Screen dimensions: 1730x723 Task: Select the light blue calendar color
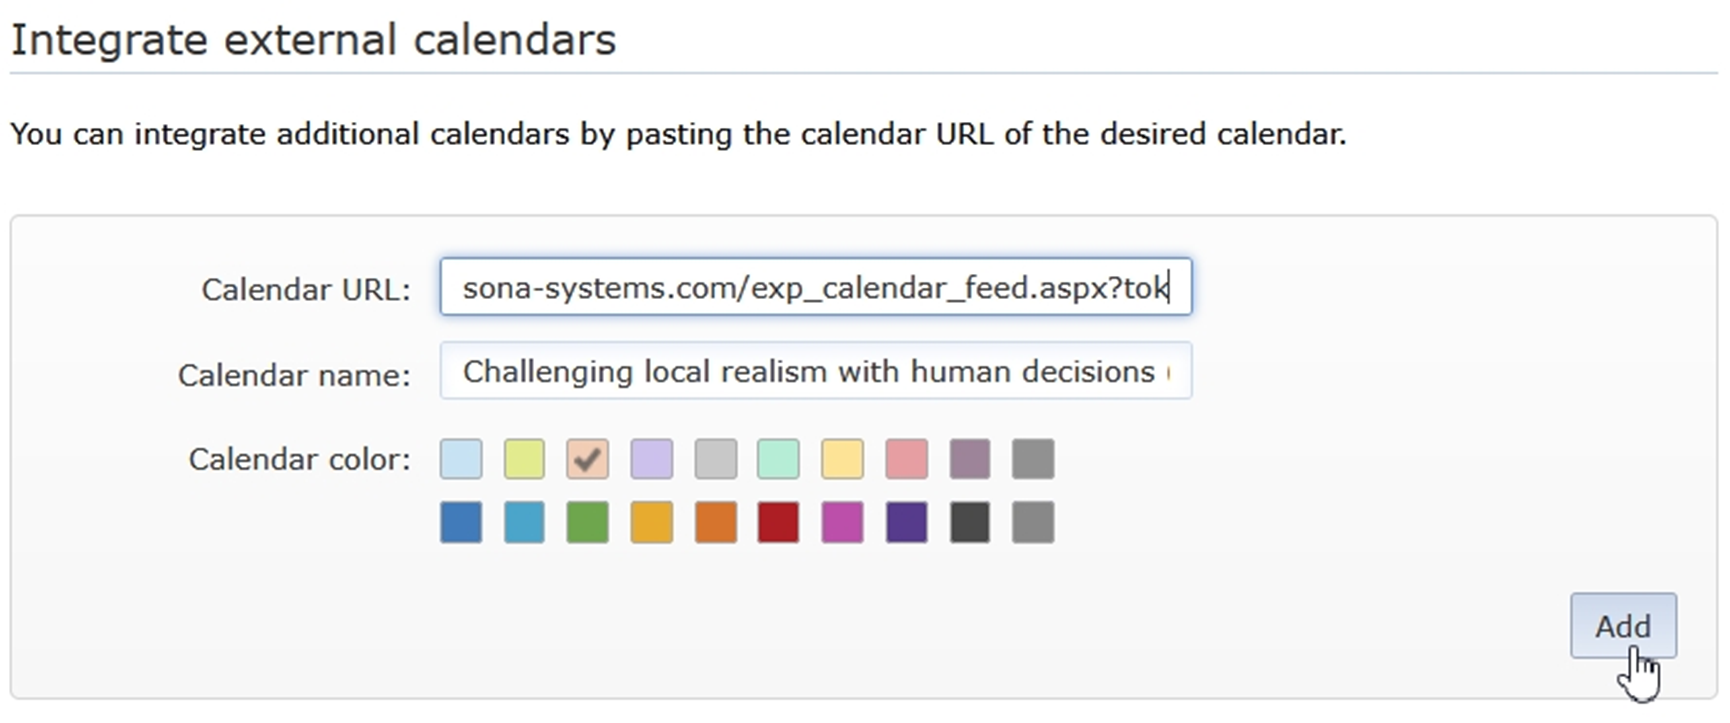click(461, 459)
